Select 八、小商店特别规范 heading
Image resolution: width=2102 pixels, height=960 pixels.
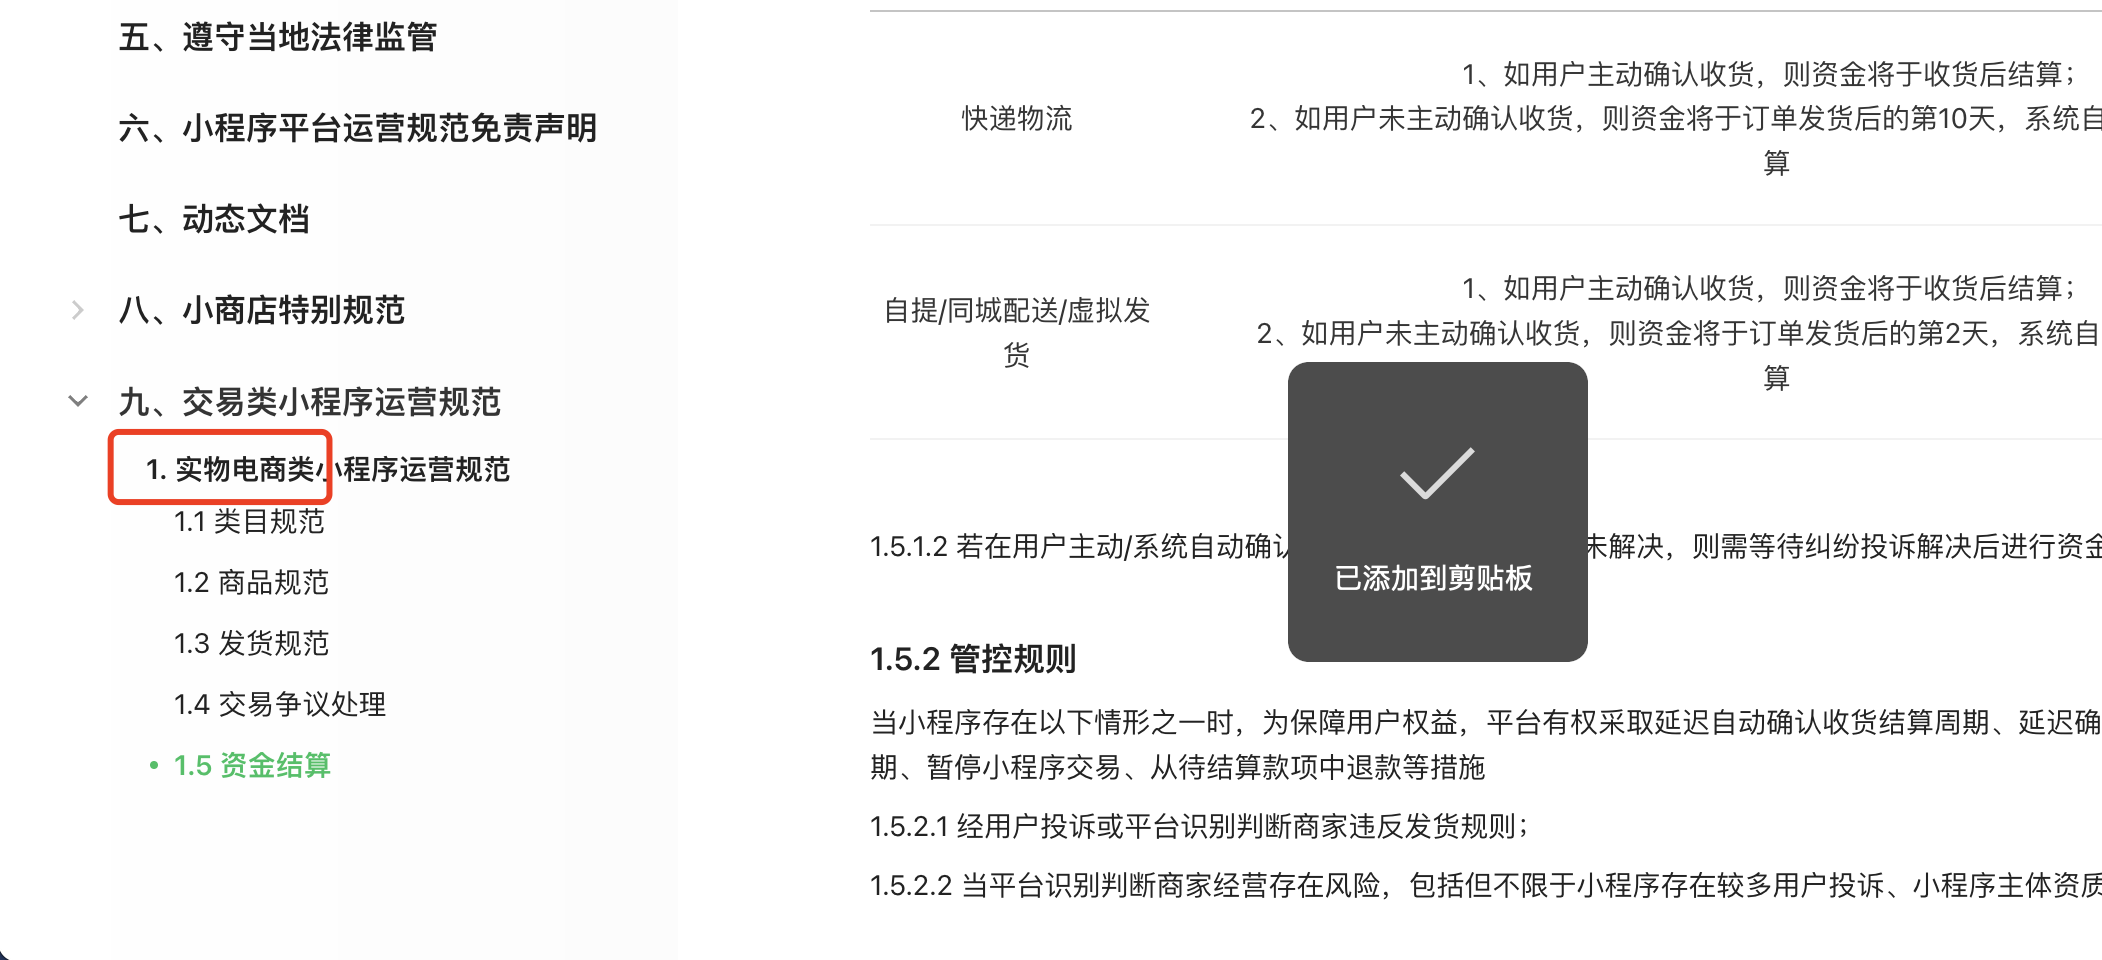pyautogui.click(x=261, y=310)
